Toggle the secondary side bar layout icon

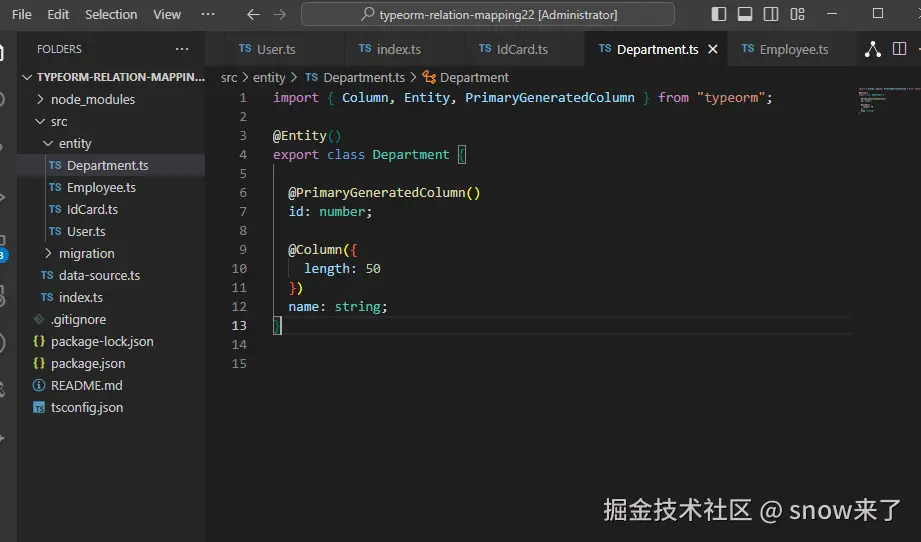click(771, 14)
